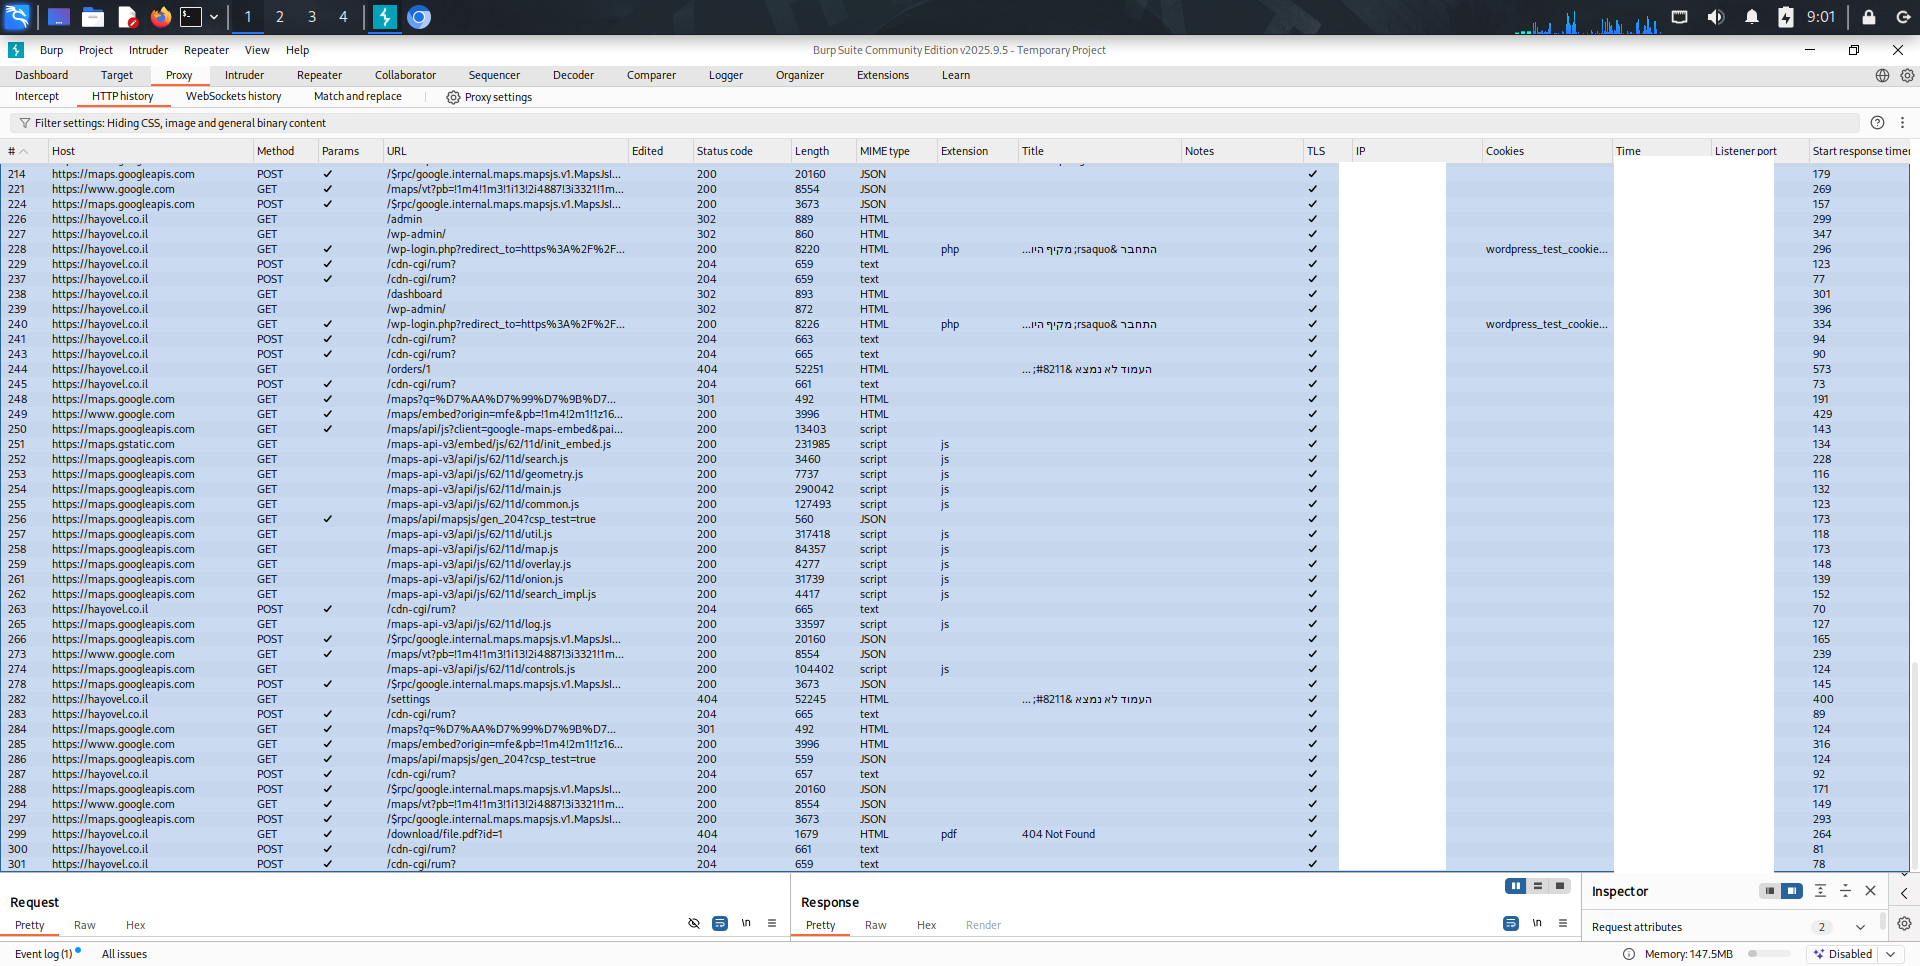Collapse all Inspector sections
Viewport: 1920px width, 966px height.
pos(1846,891)
